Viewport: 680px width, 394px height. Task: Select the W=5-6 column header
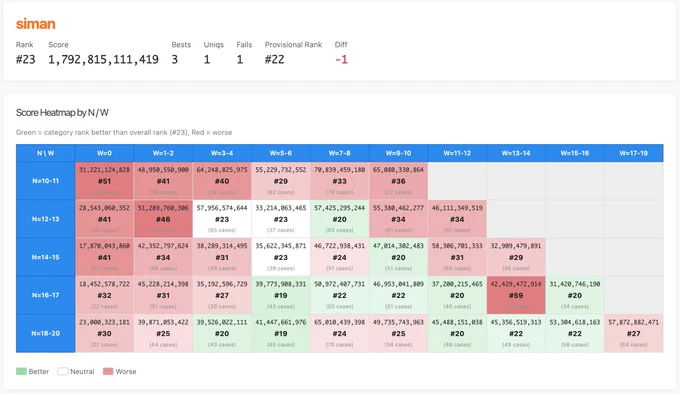pyautogui.click(x=281, y=153)
